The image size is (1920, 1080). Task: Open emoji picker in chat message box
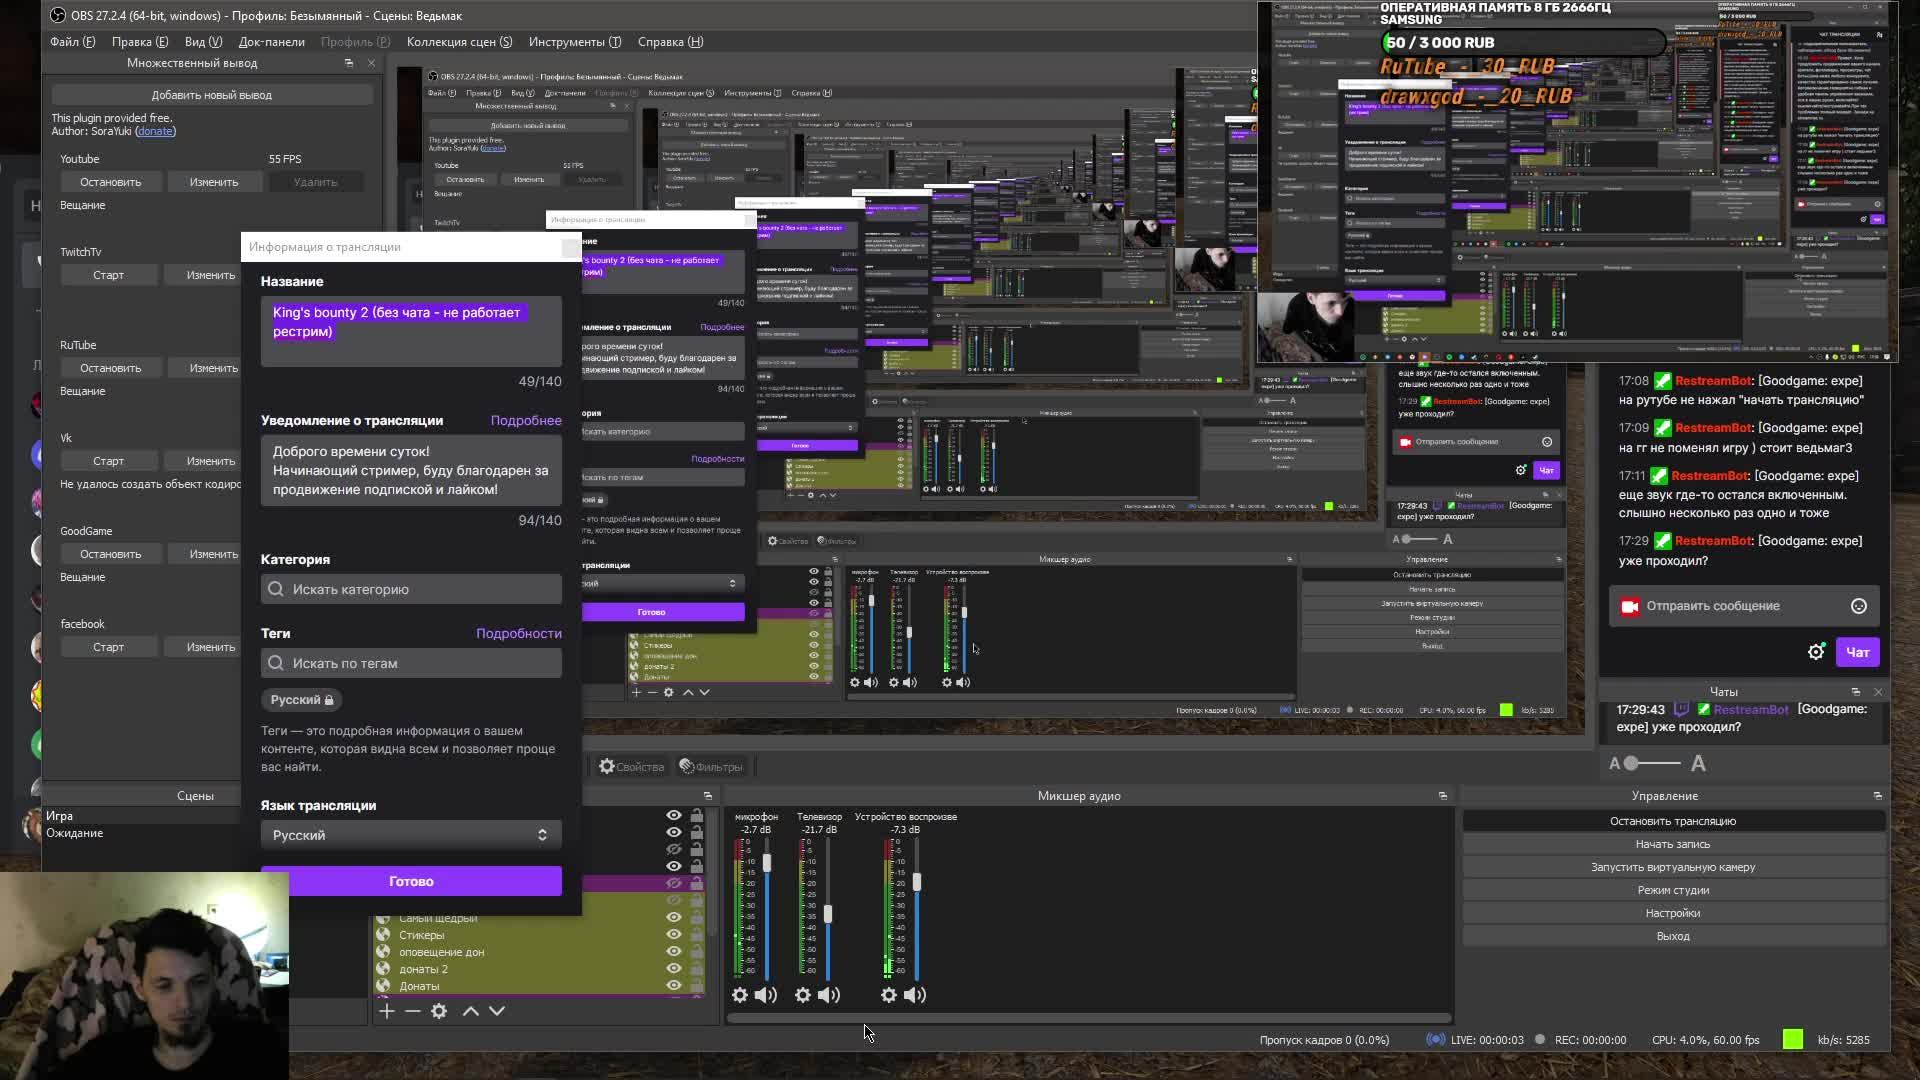point(1858,606)
